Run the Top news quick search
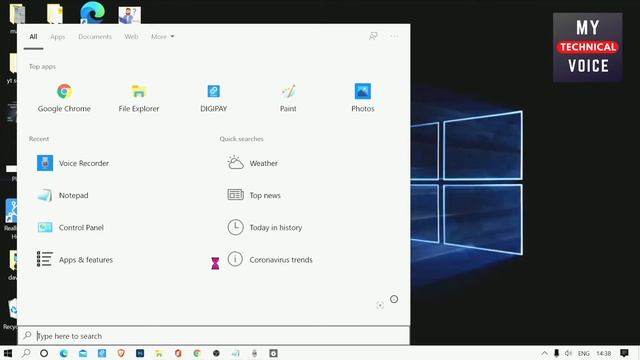The height and width of the screenshot is (360, 640). click(254, 195)
